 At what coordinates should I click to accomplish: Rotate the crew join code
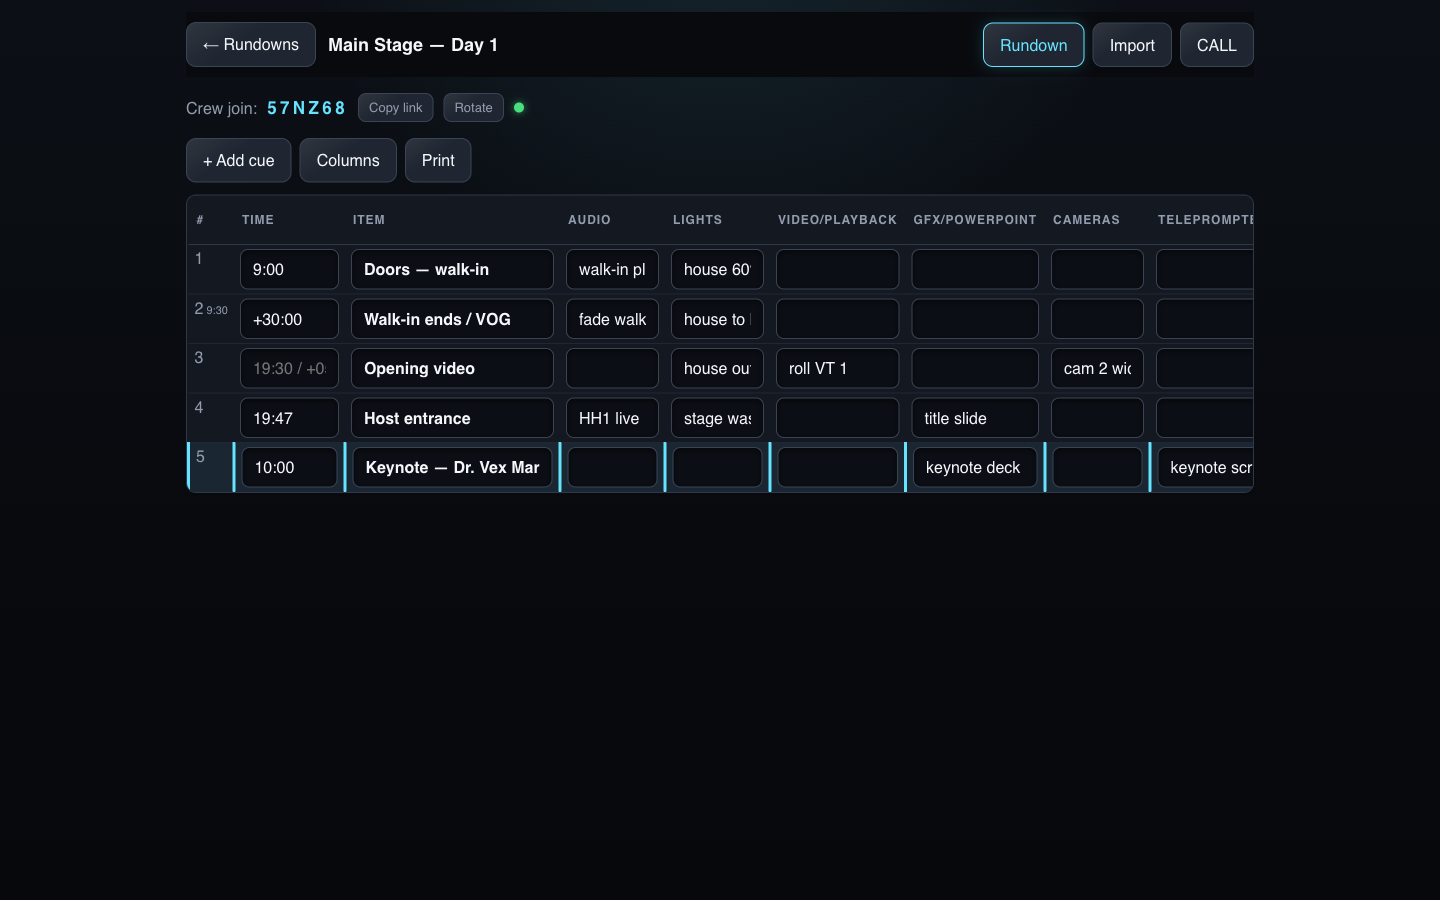(x=474, y=108)
